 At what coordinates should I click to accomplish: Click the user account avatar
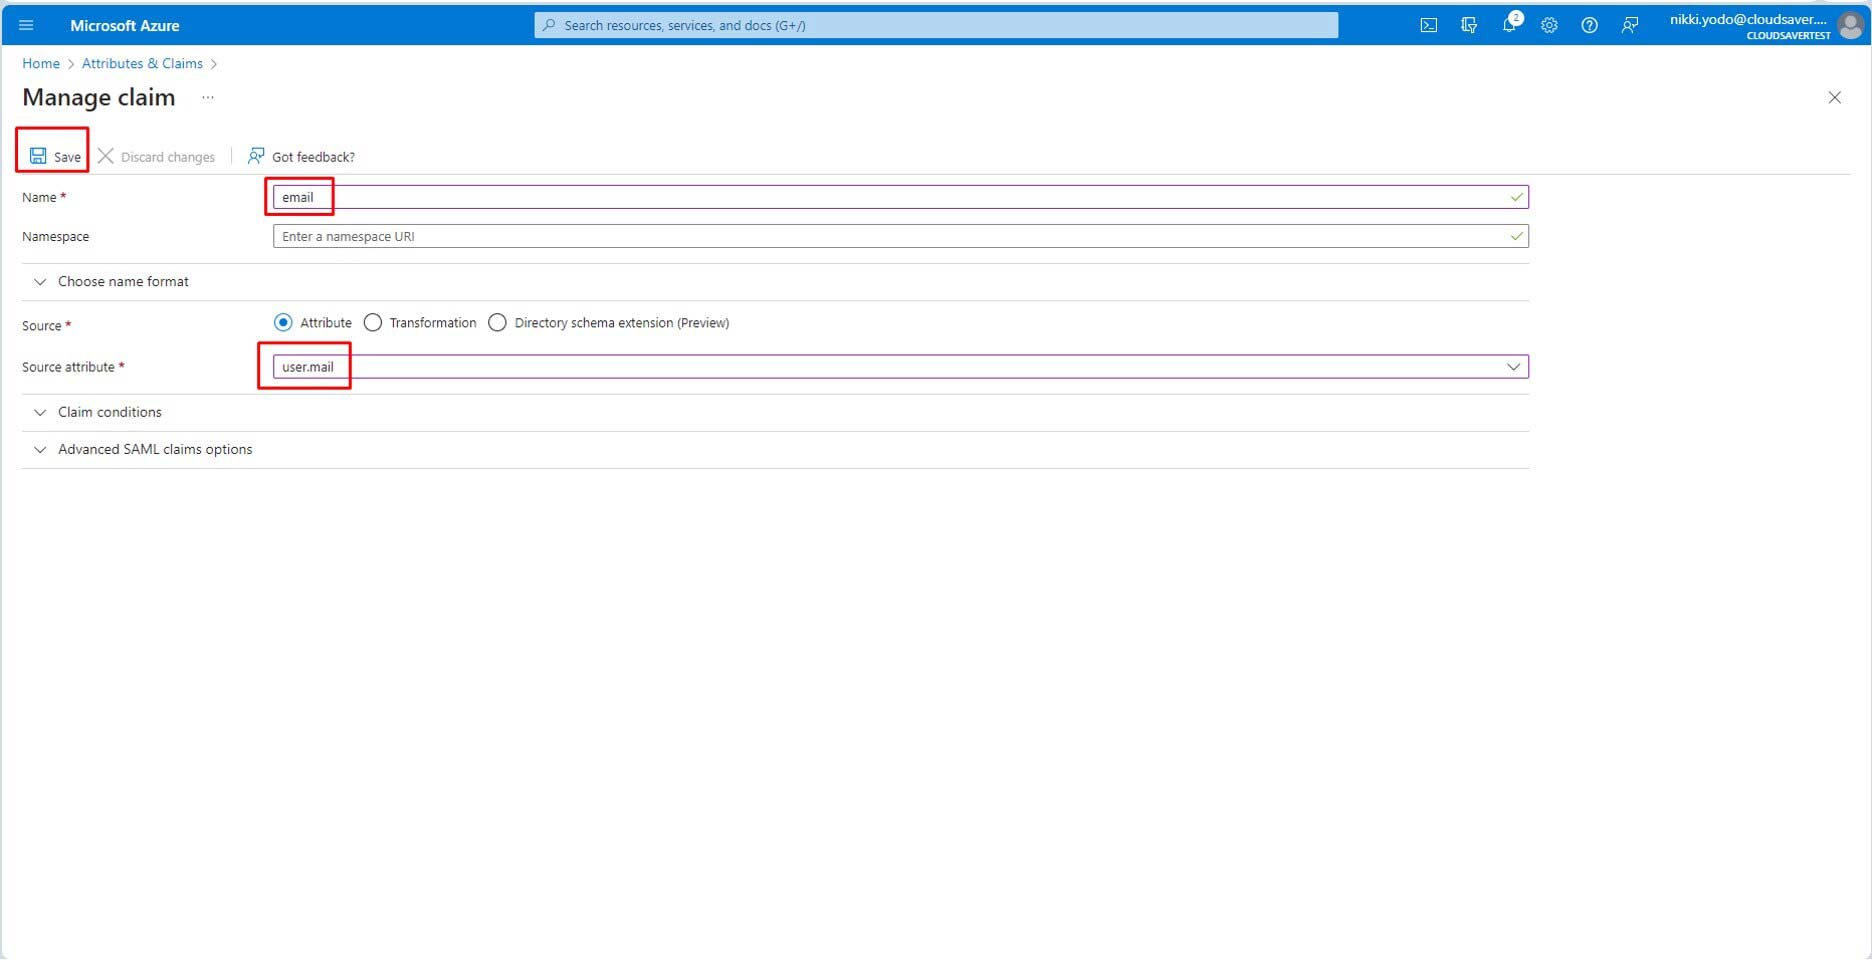click(1850, 26)
